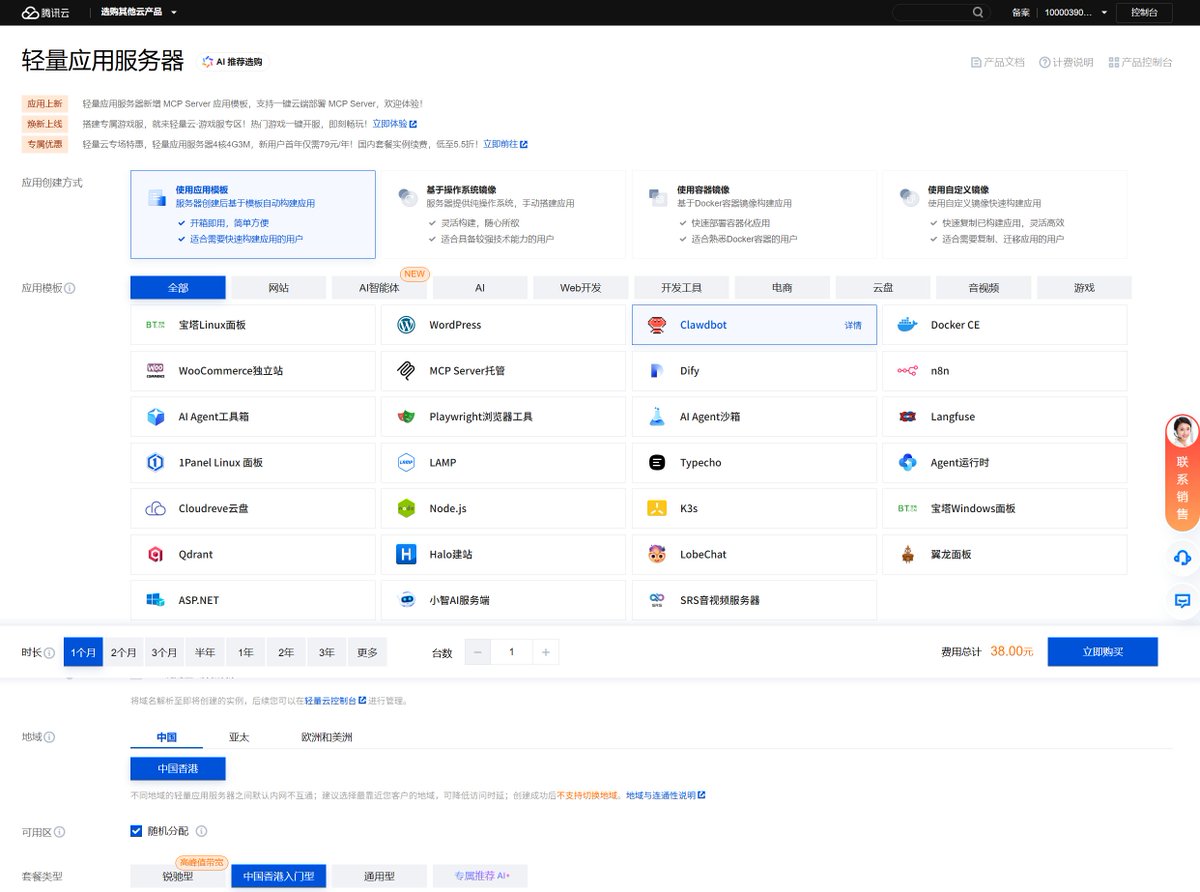Image resolution: width=1200 pixels, height=892 pixels.
Task: Select the Cloudreve云盘 cloud icon
Action: pos(155,509)
